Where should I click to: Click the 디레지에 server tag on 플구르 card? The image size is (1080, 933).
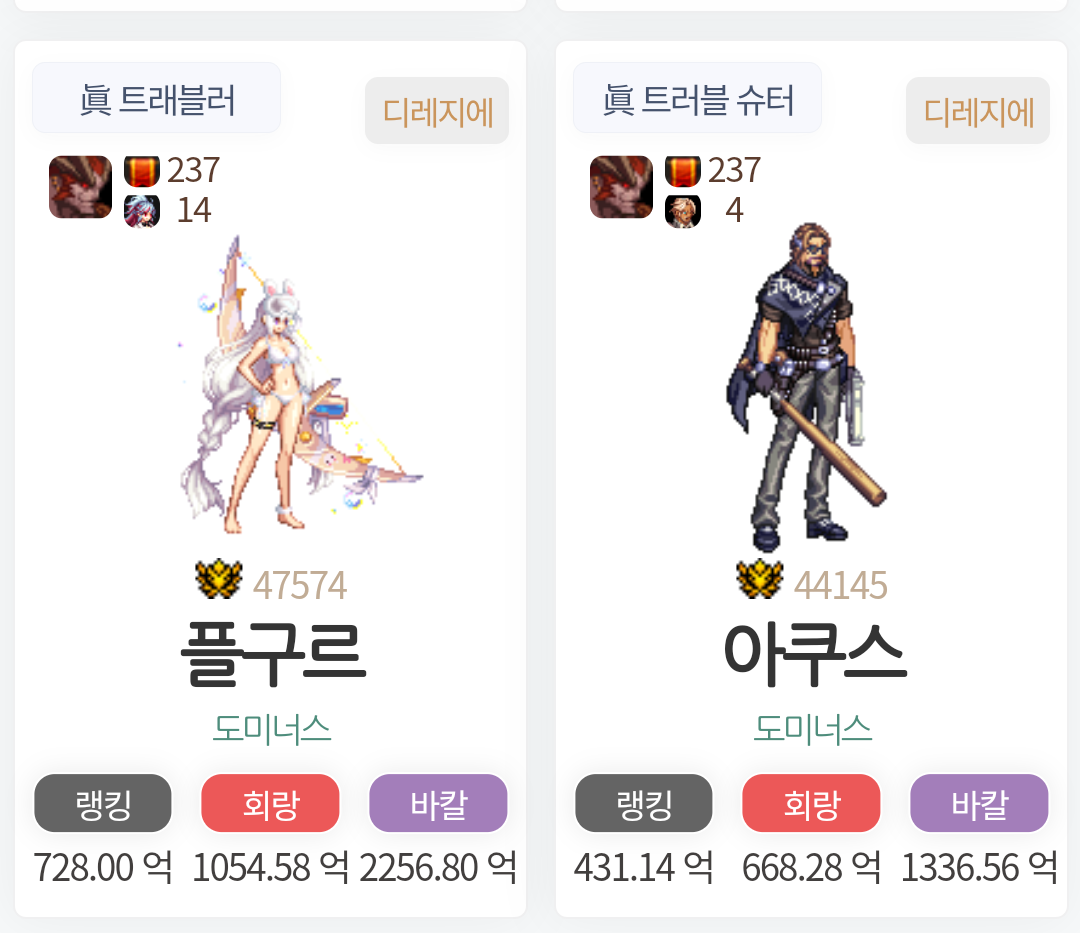437,111
